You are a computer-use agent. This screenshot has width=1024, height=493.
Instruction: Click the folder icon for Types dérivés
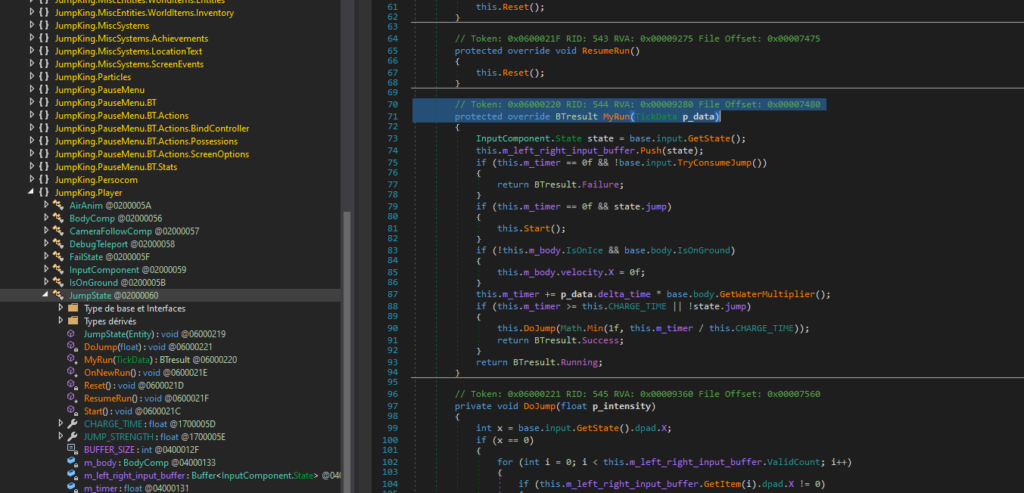tap(73, 321)
